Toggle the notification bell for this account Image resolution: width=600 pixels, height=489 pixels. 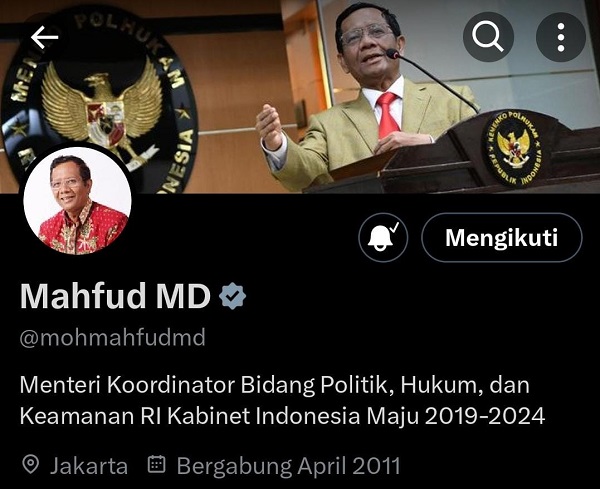(x=383, y=237)
